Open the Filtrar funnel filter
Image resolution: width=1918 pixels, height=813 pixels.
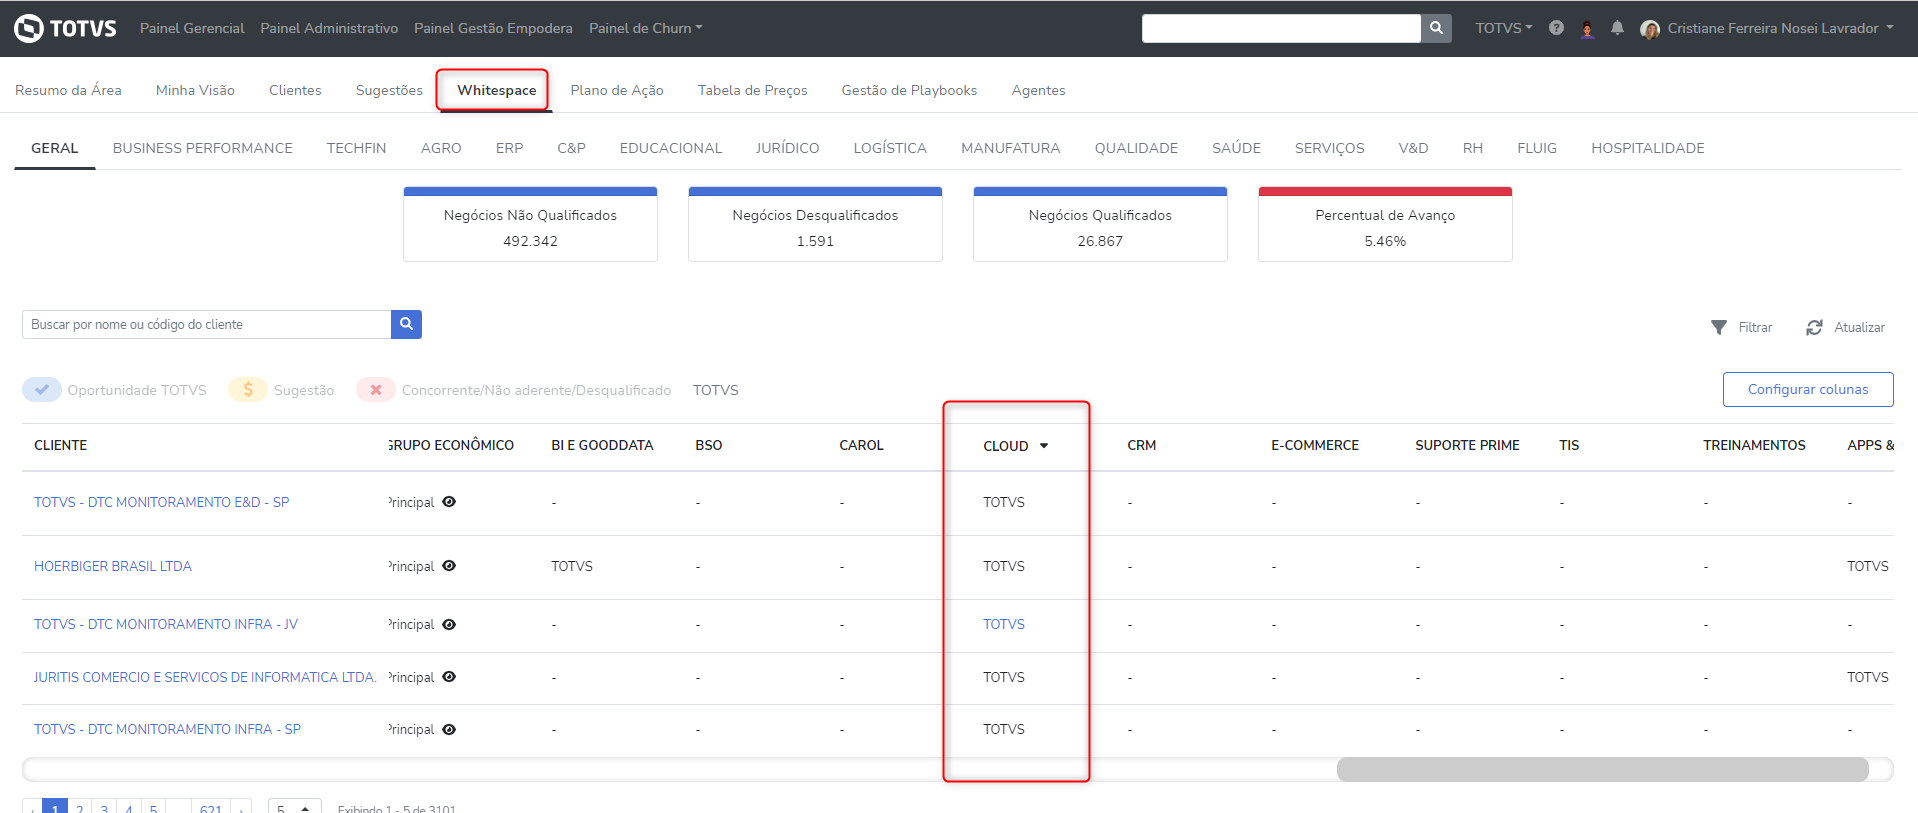pyautogui.click(x=1741, y=327)
